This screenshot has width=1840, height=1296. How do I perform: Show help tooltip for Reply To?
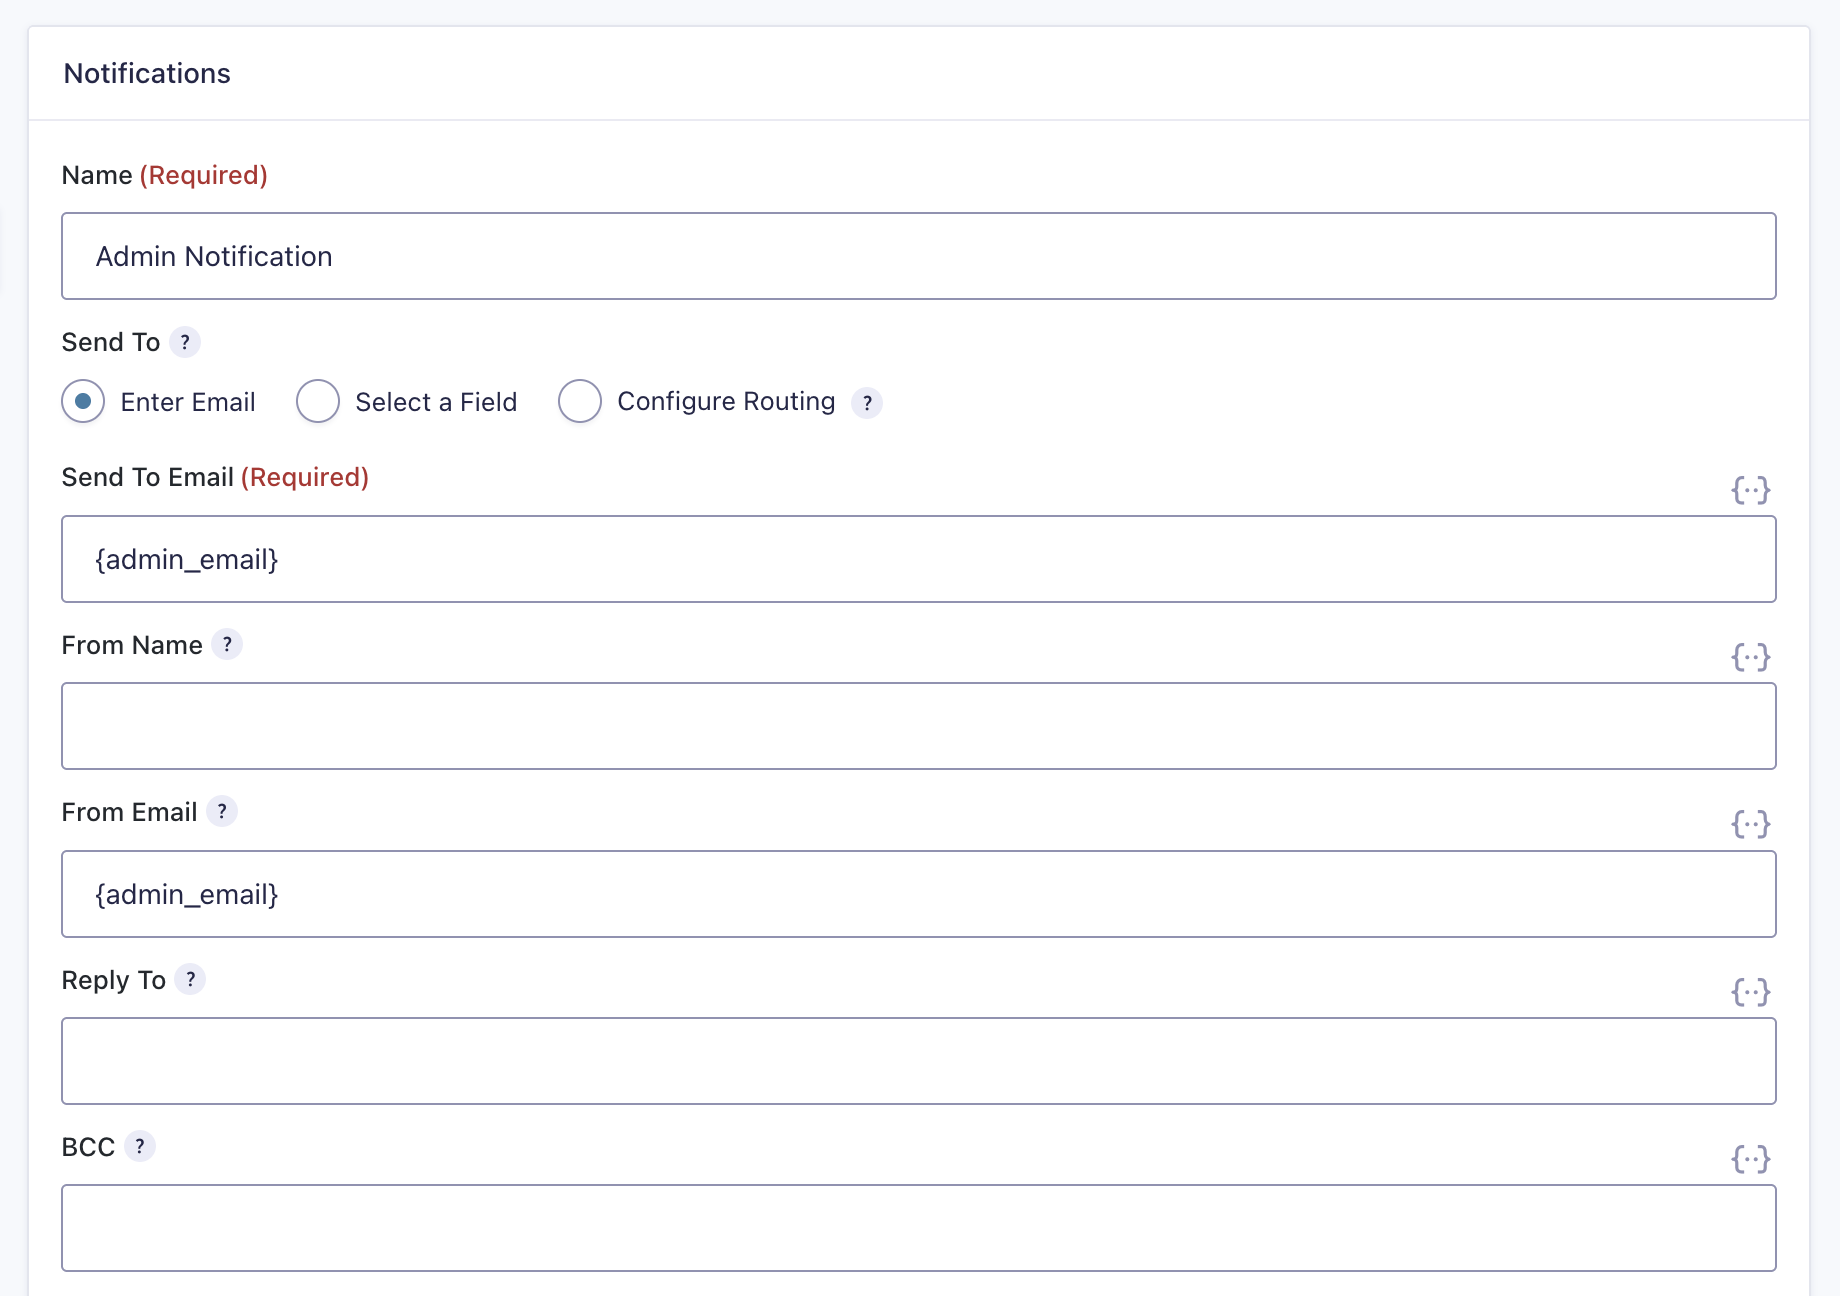pyautogui.click(x=190, y=979)
